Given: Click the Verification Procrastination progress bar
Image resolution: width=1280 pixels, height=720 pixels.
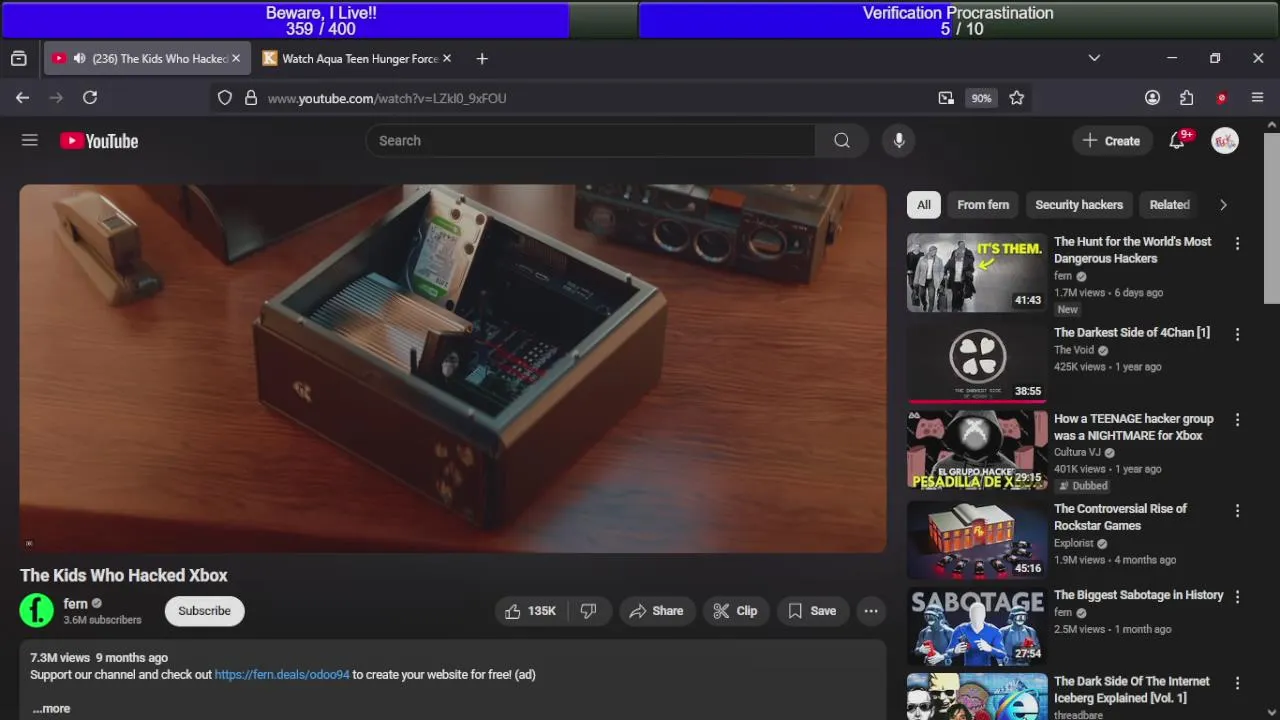Looking at the screenshot, I should point(958,20).
